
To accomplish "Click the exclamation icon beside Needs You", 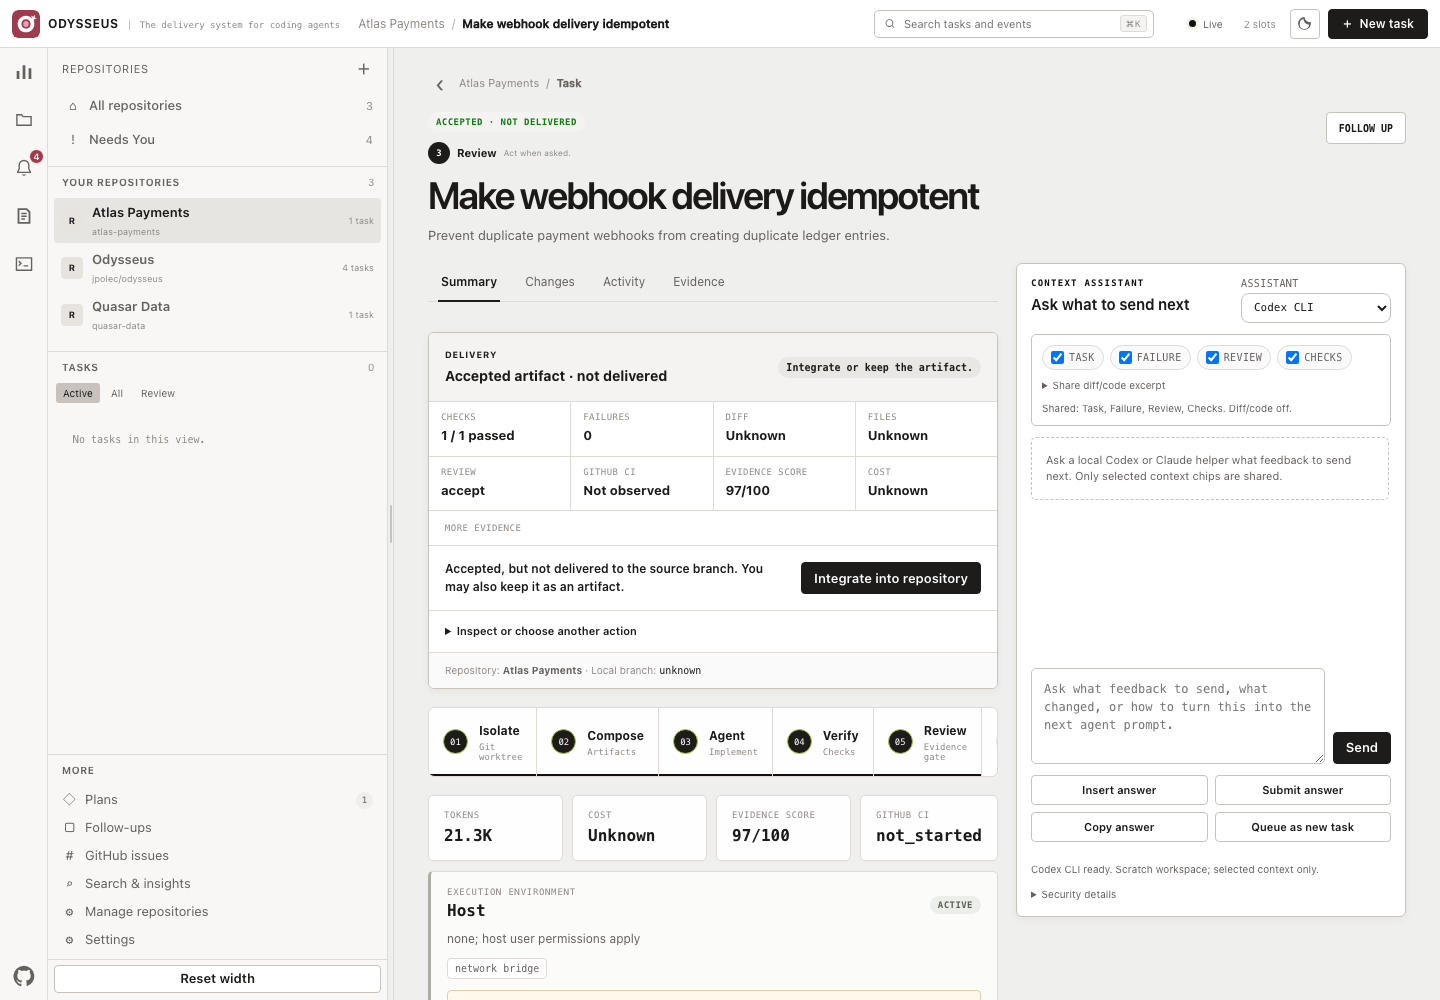I will [x=73, y=140].
